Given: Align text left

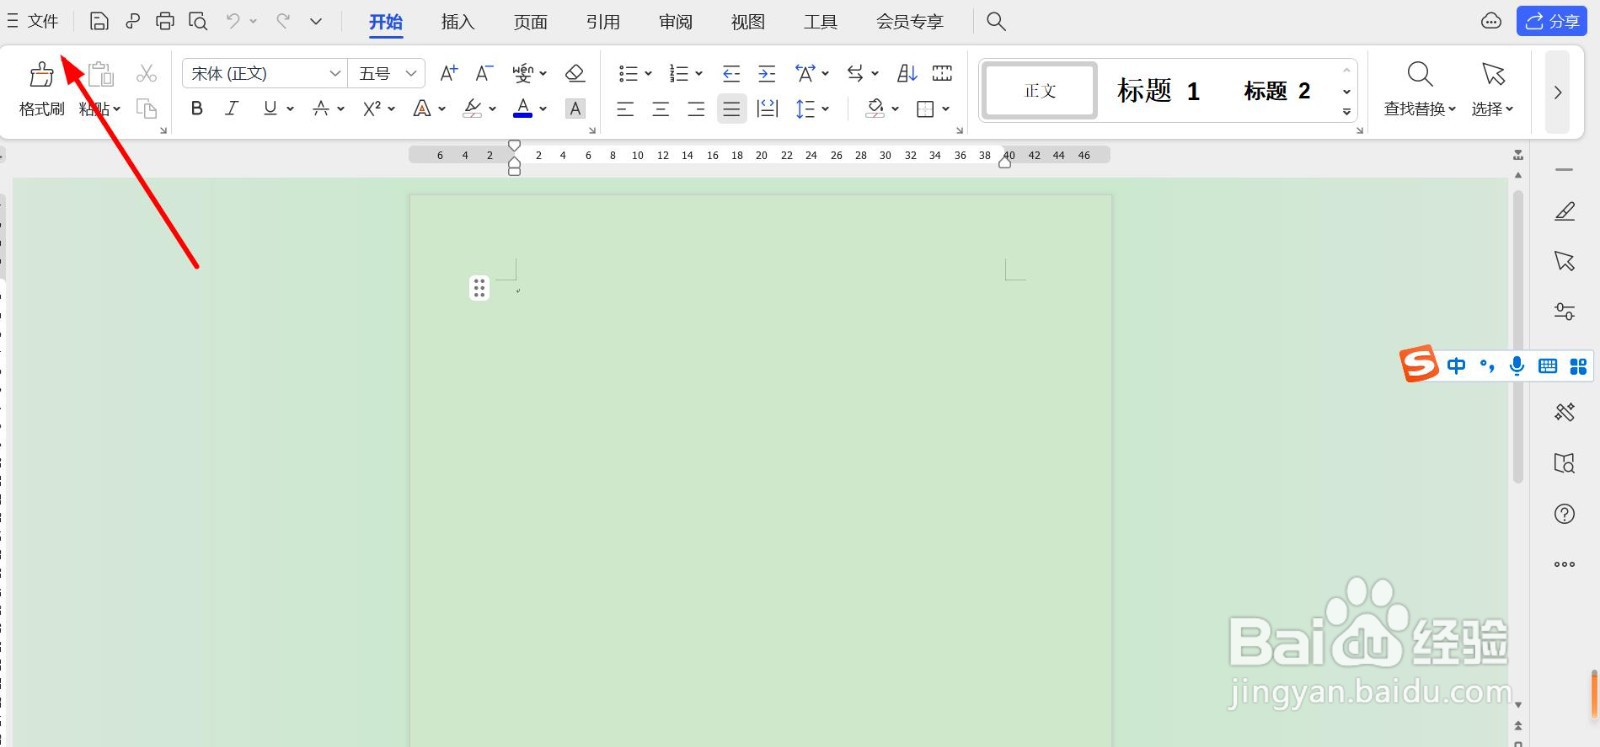Looking at the screenshot, I should (625, 108).
